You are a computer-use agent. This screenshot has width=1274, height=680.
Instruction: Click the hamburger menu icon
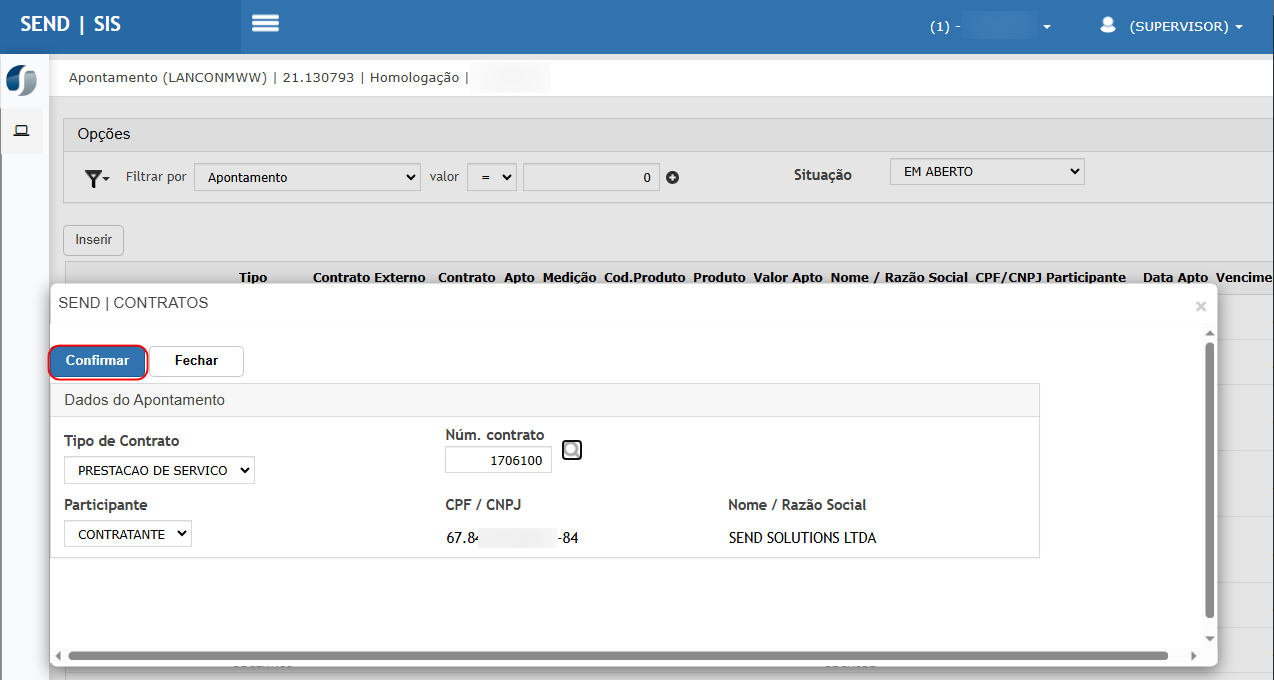tap(265, 24)
